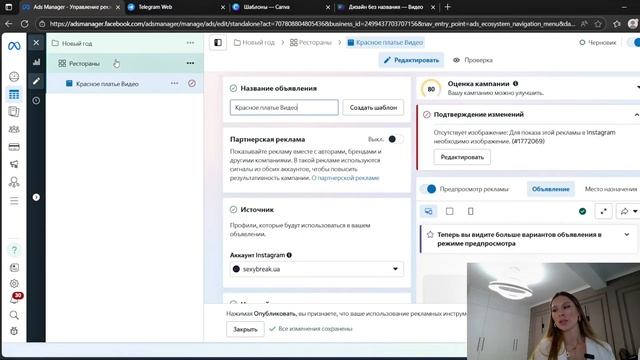Click the error status icon beside Красное платье Видео

[192, 83]
